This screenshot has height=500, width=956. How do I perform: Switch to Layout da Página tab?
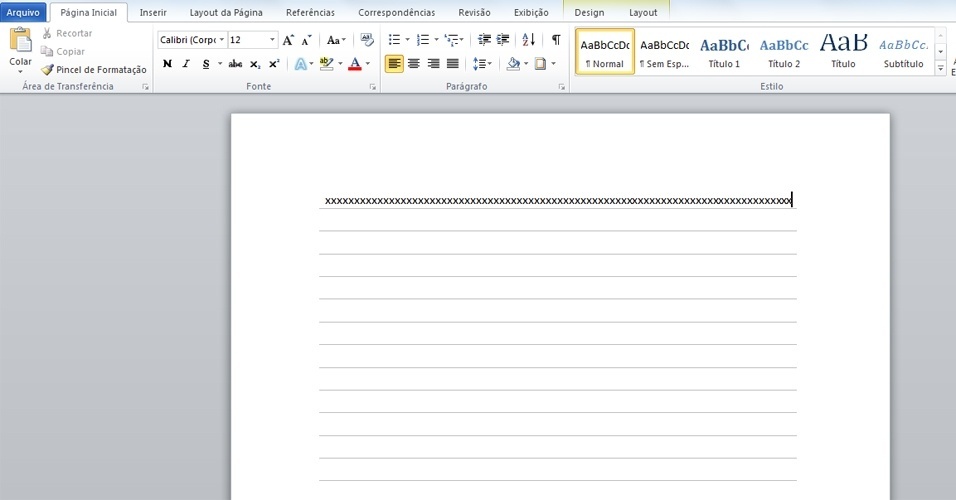click(226, 12)
